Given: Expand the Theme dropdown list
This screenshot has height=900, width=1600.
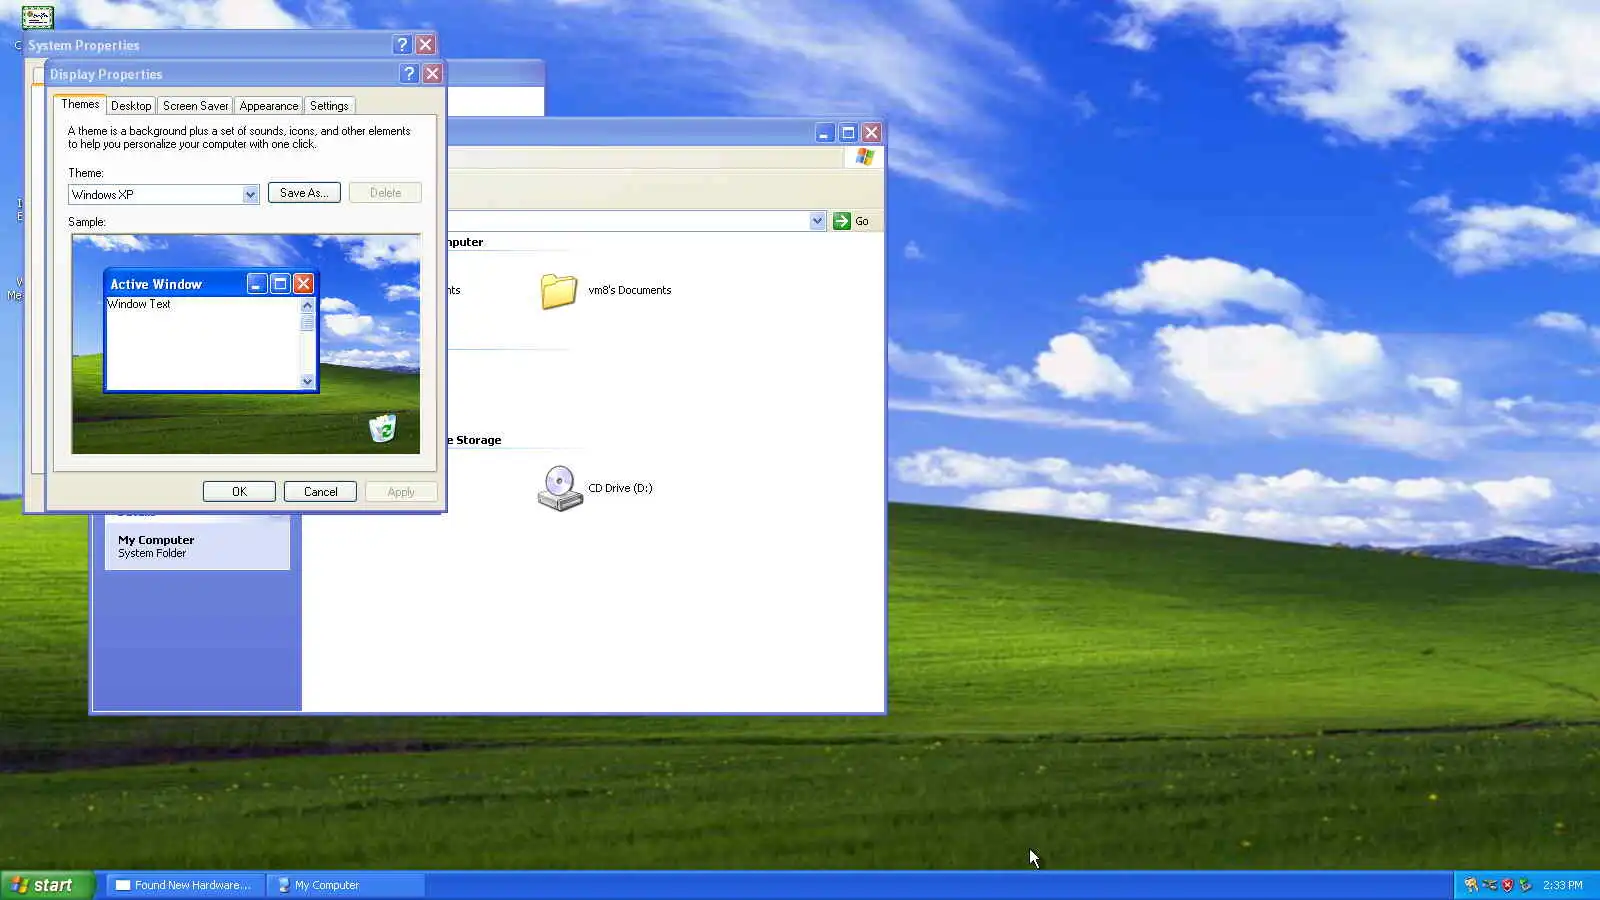Looking at the screenshot, I should tap(250, 195).
